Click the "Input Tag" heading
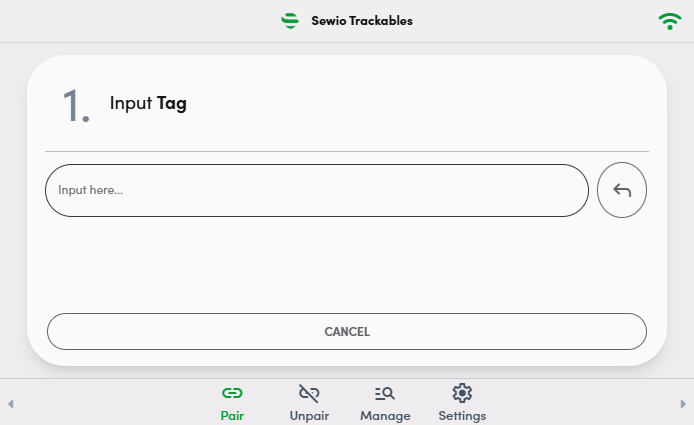Viewport: 694px width, 425px height. click(x=148, y=104)
